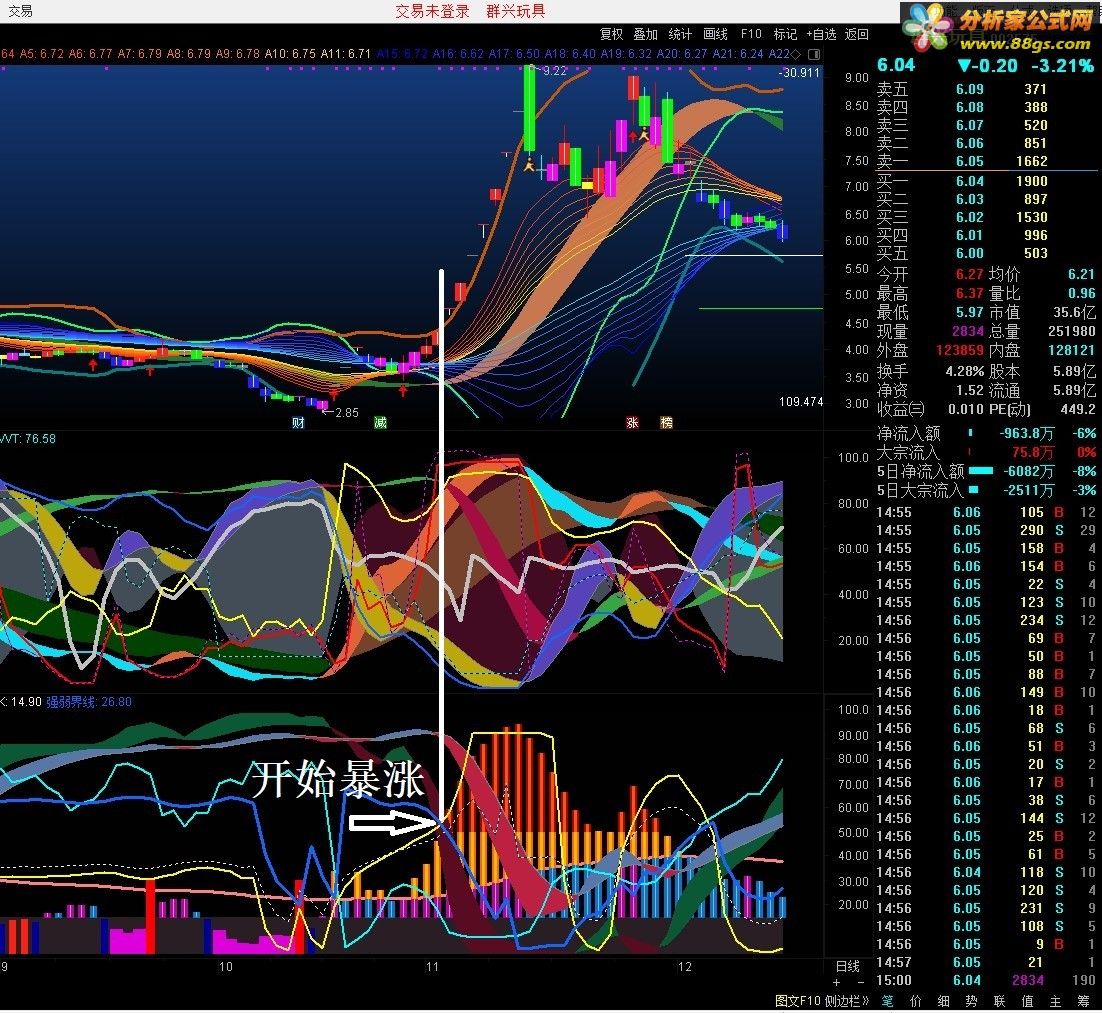The height and width of the screenshot is (1013, 1102).
Task: Open the 叠加 overlay option
Action: click(645, 34)
